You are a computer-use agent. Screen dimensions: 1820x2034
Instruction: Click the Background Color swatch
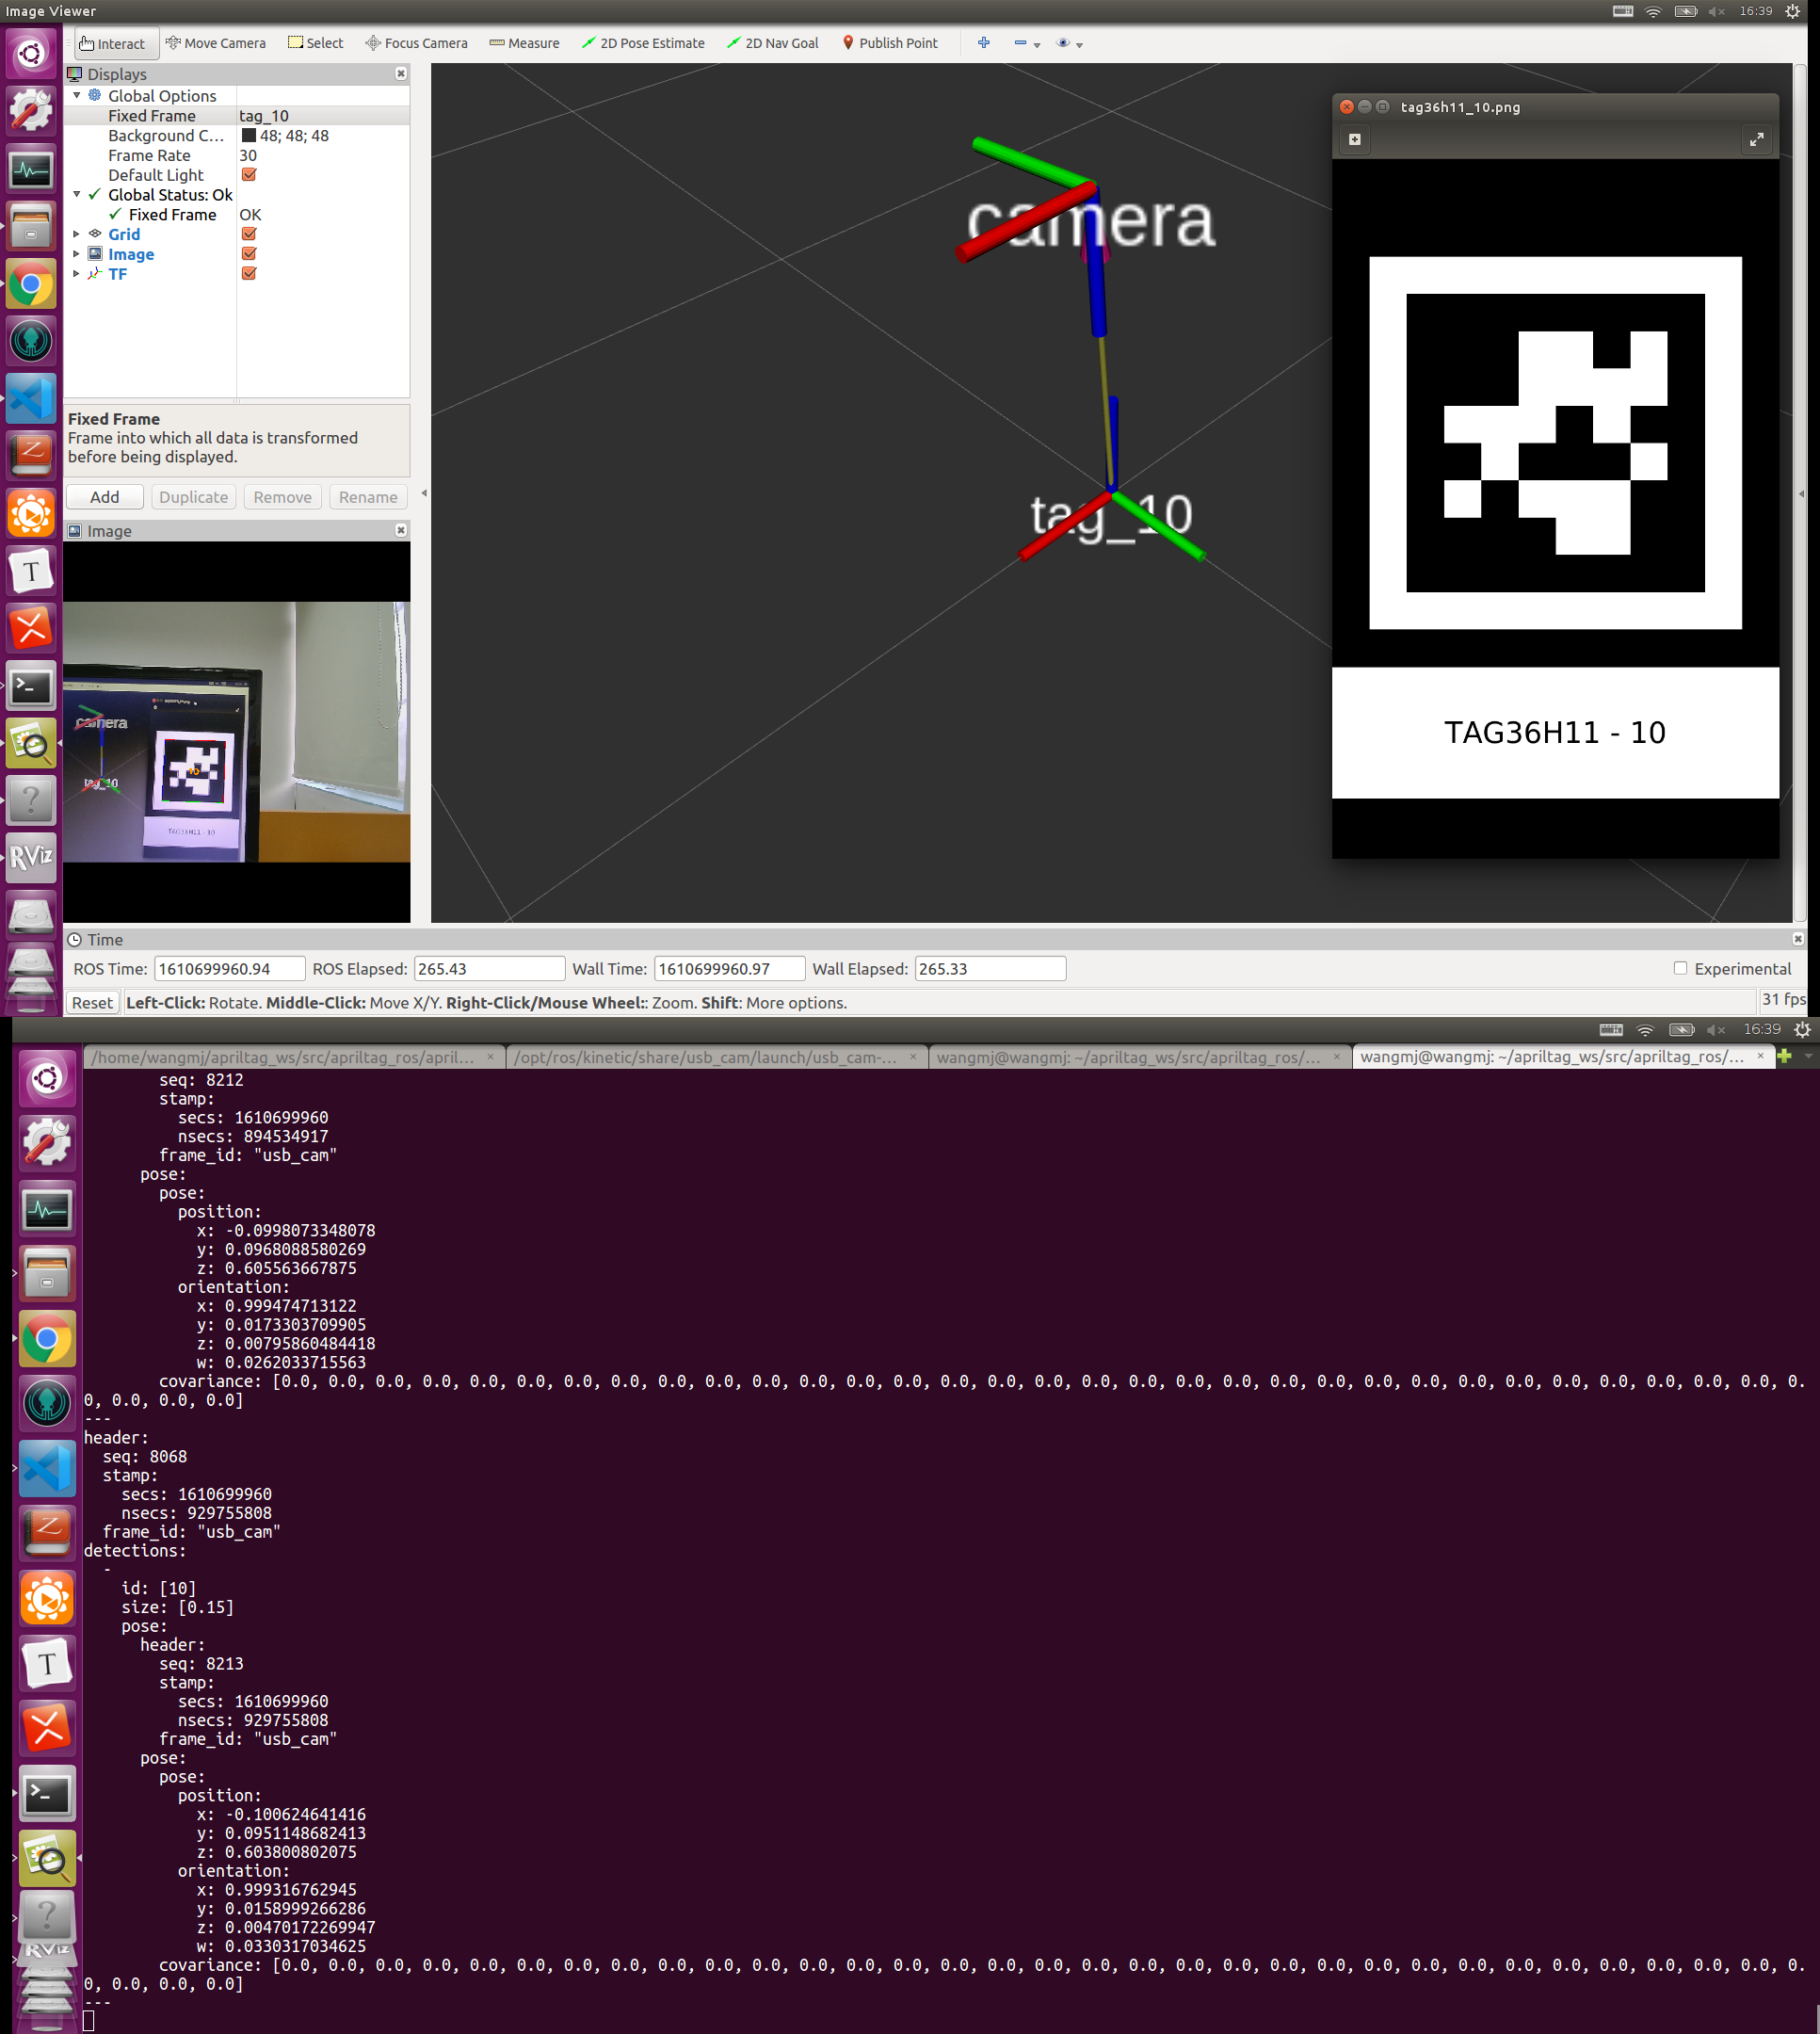(x=248, y=136)
